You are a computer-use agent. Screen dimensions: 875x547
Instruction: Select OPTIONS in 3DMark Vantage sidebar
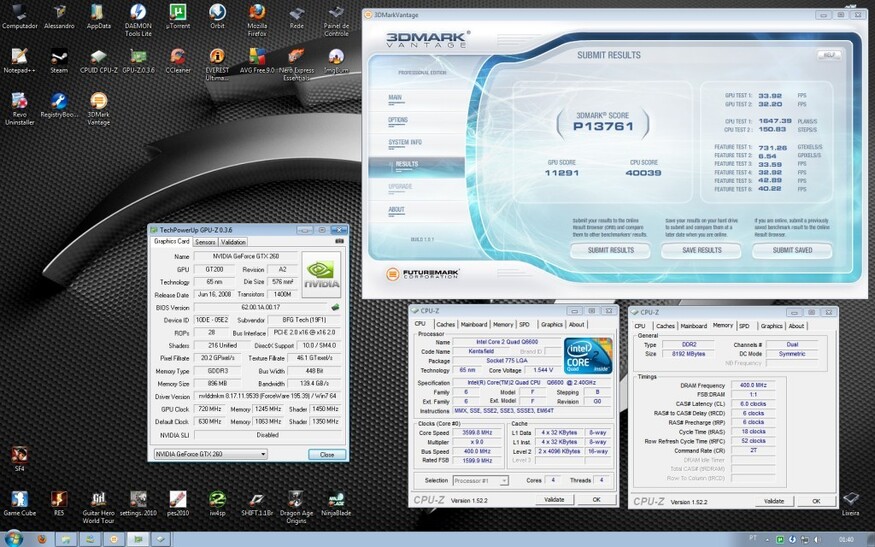(398, 120)
